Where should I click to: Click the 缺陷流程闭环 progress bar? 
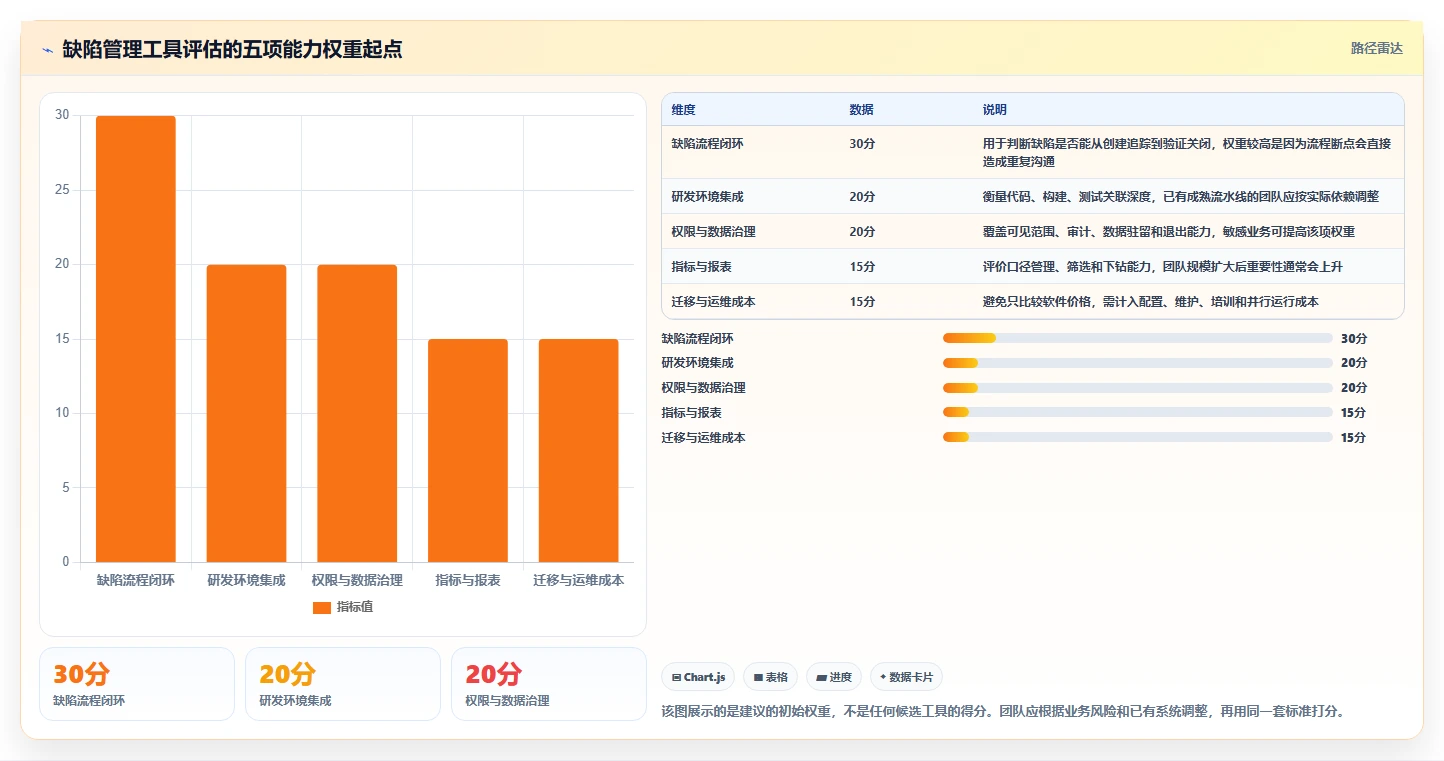pyautogui.click(x=1138, y=338)
